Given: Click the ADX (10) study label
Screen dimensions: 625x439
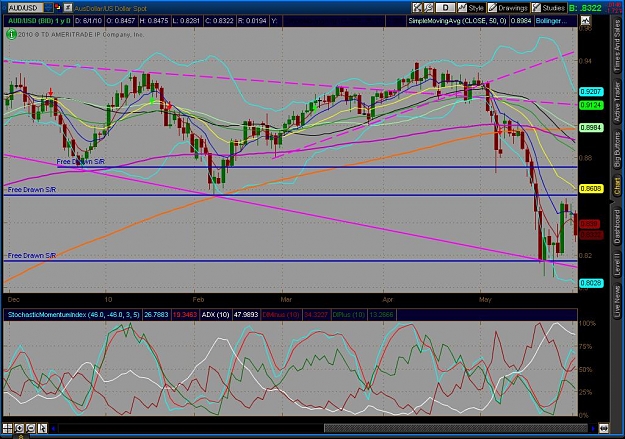Looking at the screenshot, I should point(215,315).
